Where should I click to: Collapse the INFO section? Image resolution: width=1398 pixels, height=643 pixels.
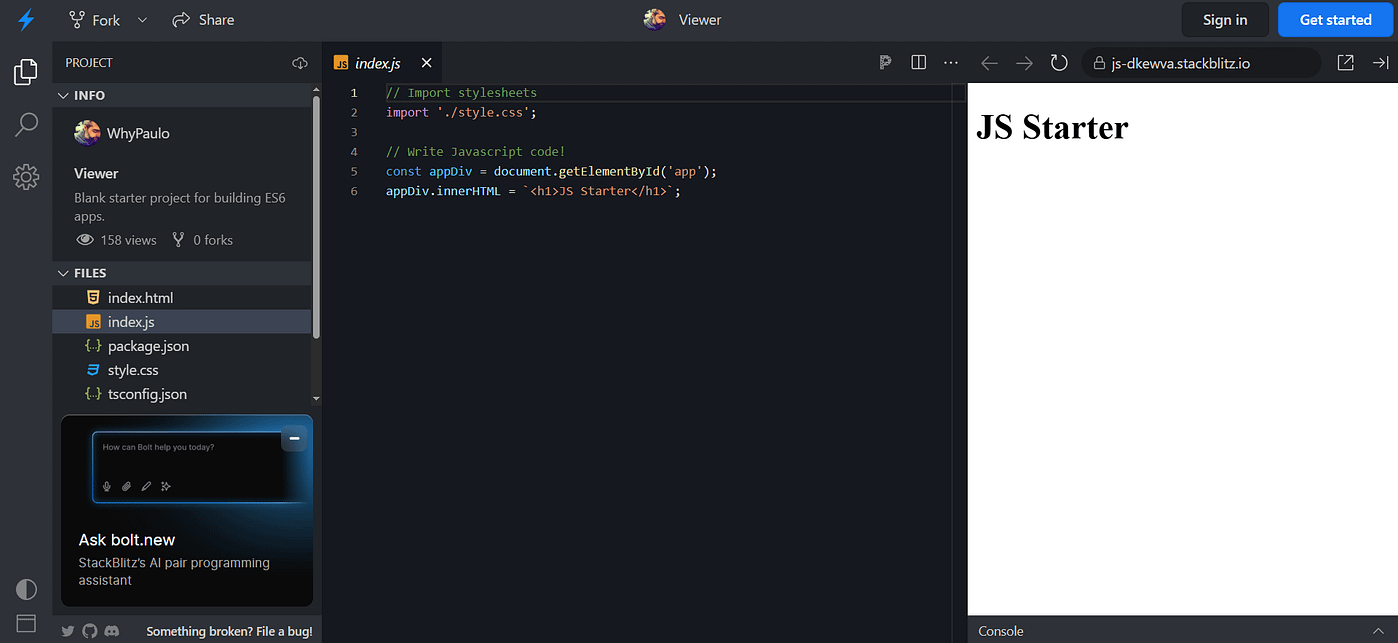64,95
